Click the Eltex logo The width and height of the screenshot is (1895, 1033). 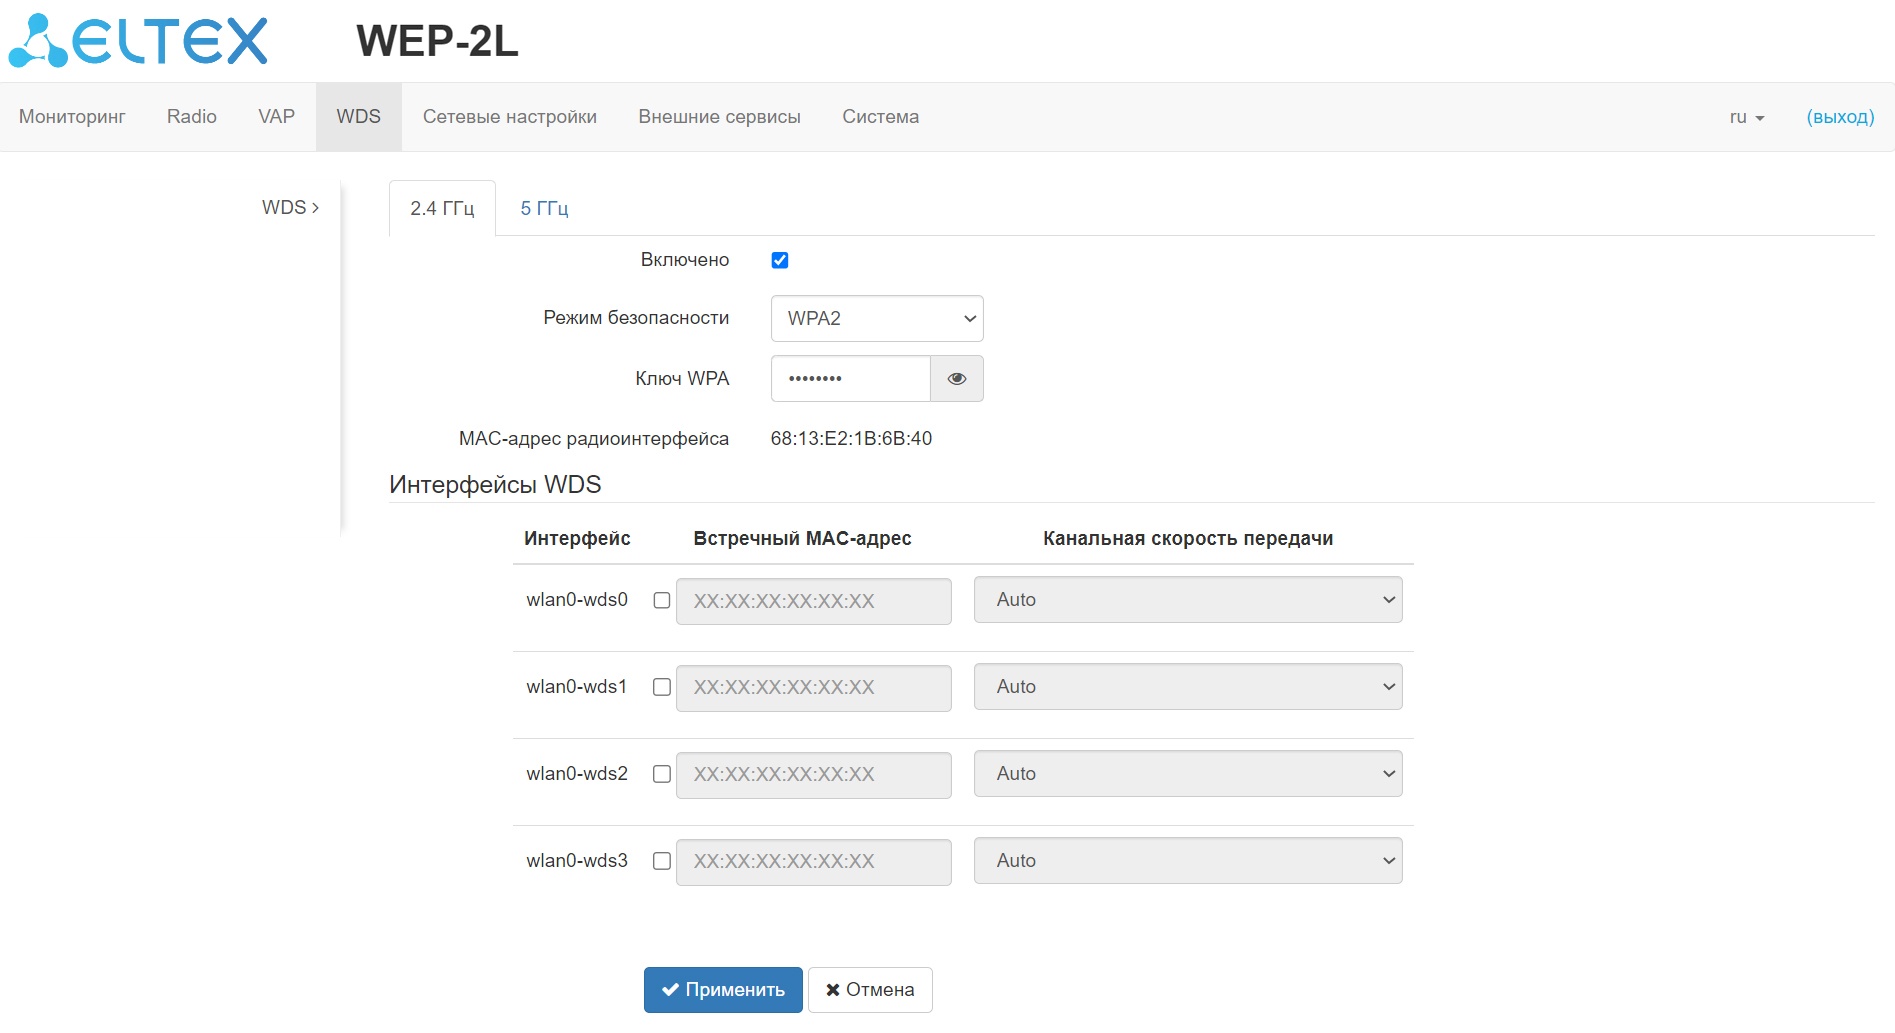138,41
